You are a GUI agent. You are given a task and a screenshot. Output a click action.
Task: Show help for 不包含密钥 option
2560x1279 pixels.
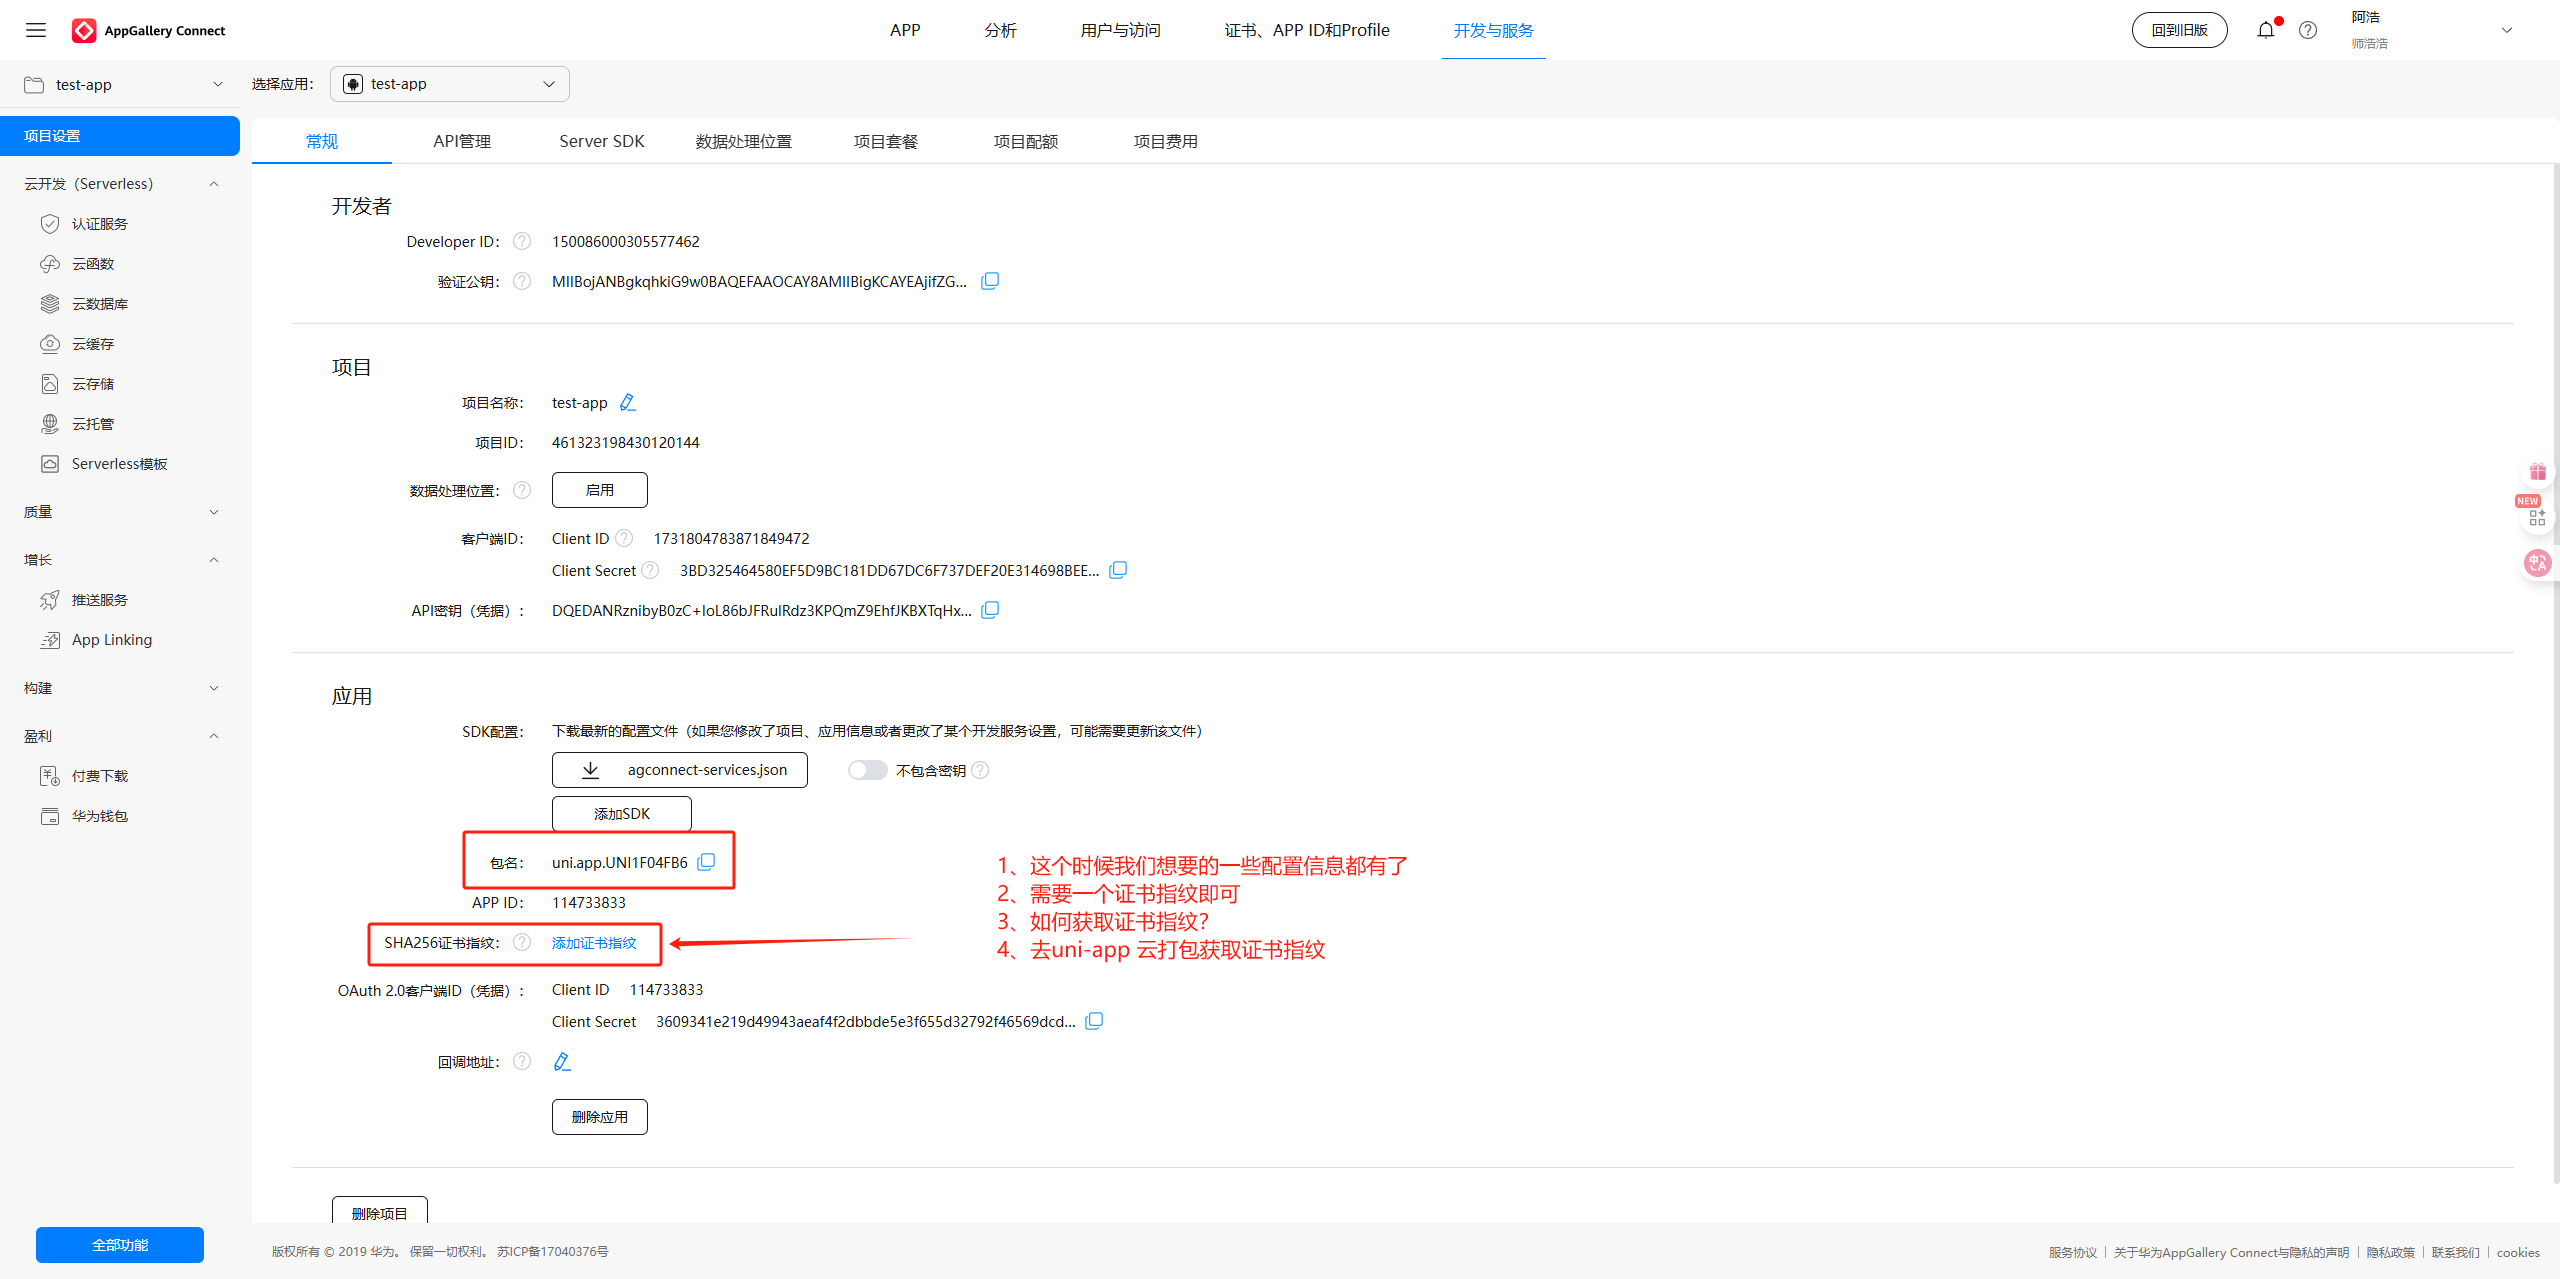[980, 770]
